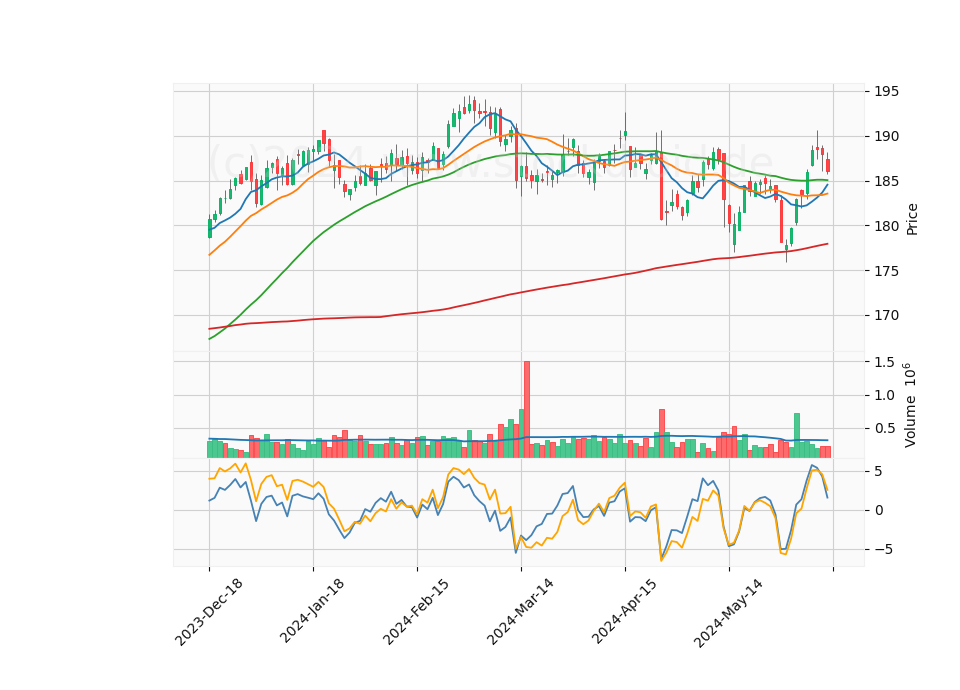960x690 pixels.
Task: Click the 2024-Mar-14 date label
Action: [520, 612]
